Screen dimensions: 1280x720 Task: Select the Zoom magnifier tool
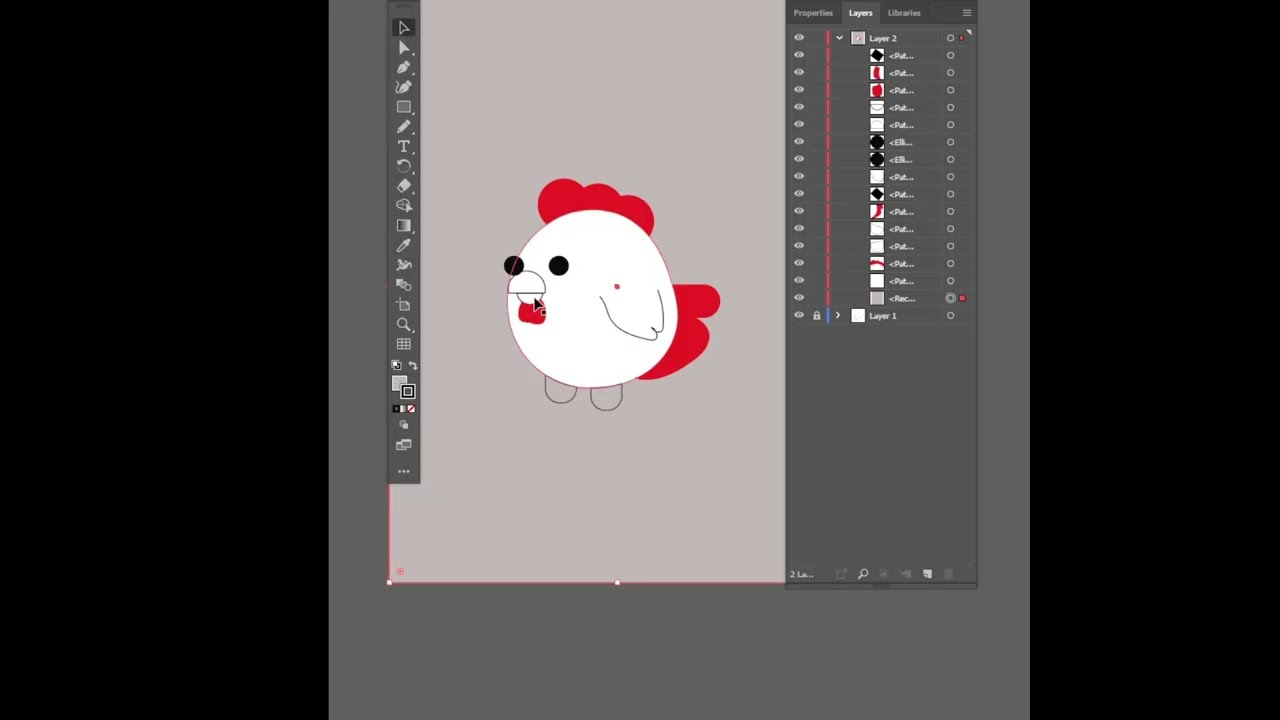(404, 325)
